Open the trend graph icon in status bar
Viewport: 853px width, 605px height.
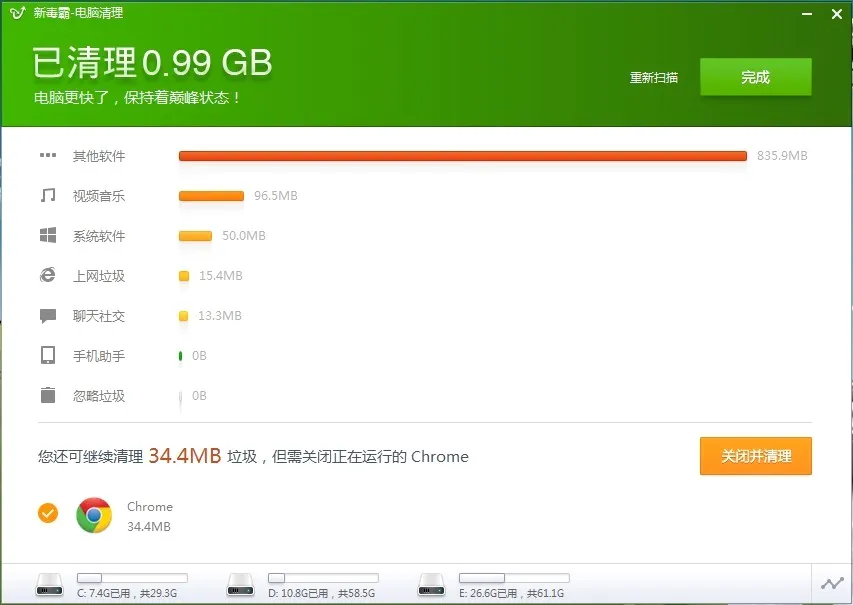point(832,584)
